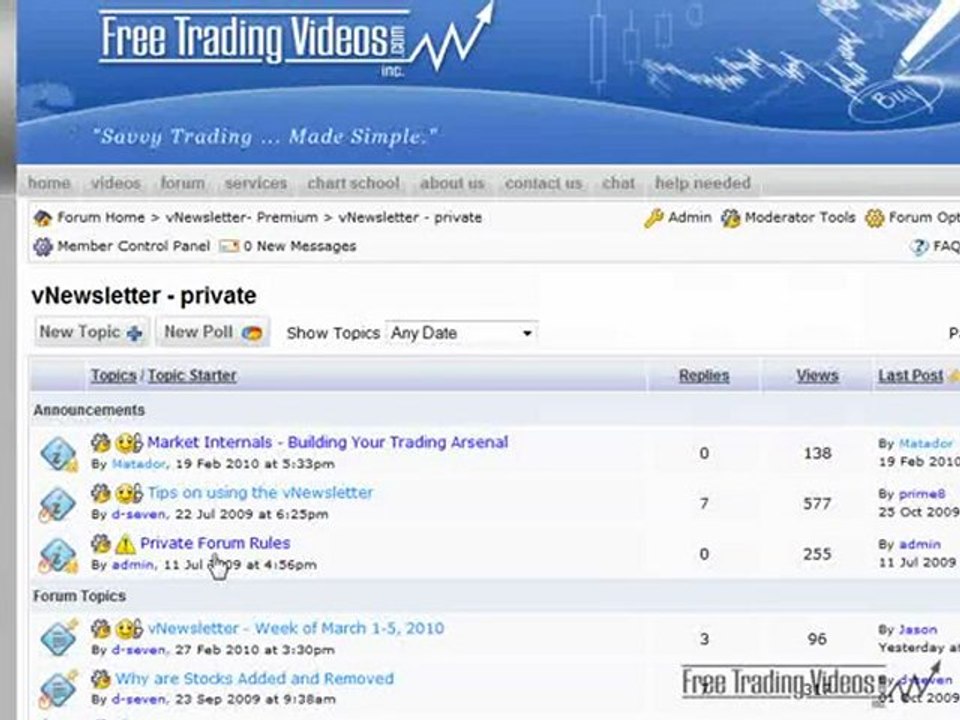The width and height of the screenshot is (960, 720).
Task: Click the pinned topic icon for Week of March 1-5
Action: pyautogui.click(x=59, y=638)
